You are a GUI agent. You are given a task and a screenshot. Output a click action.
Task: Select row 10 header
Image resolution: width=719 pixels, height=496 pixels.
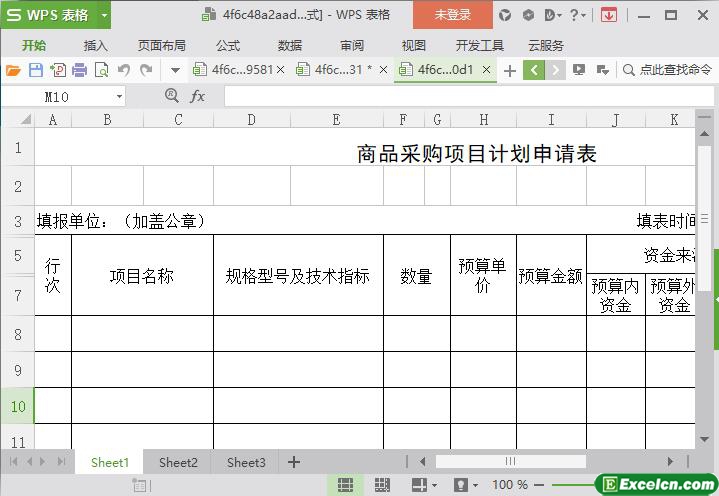pos(17,406)
